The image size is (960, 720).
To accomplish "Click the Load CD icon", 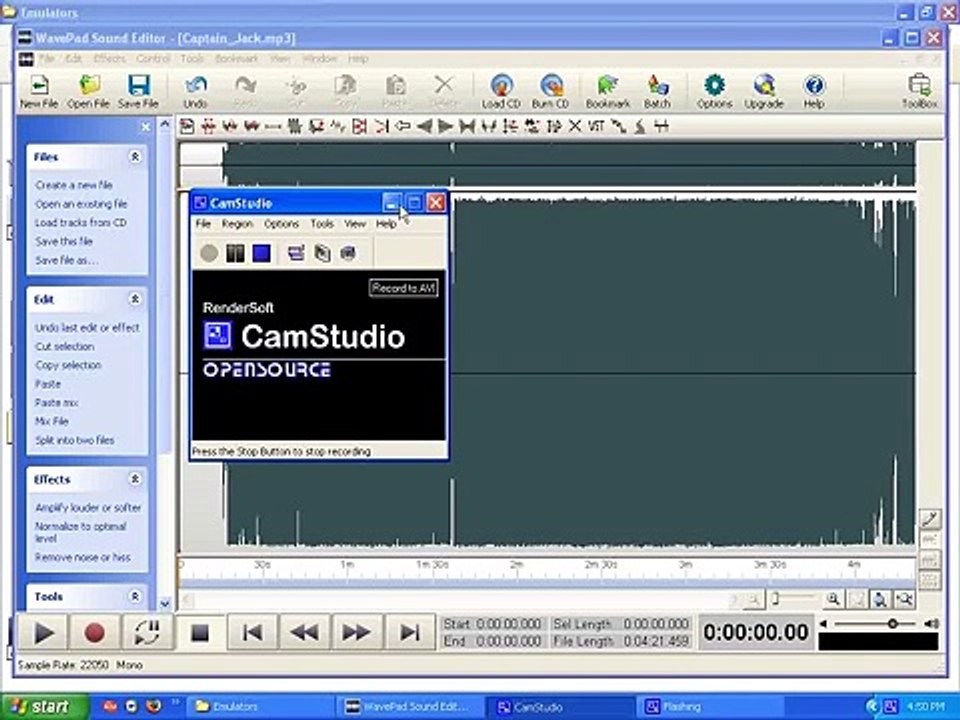I will pos(501,91).
